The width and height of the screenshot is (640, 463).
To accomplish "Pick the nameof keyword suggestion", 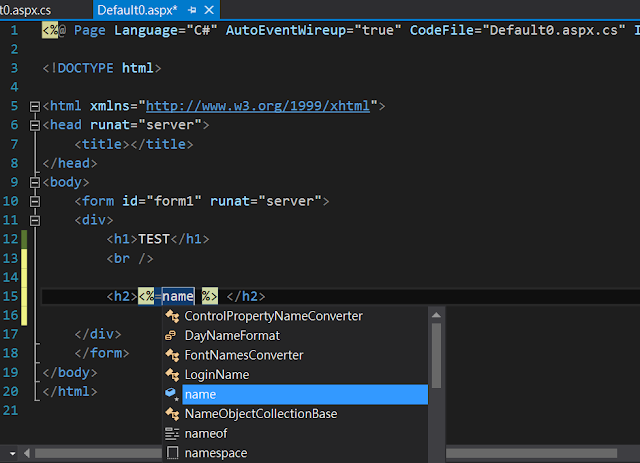I will [295, 434].
